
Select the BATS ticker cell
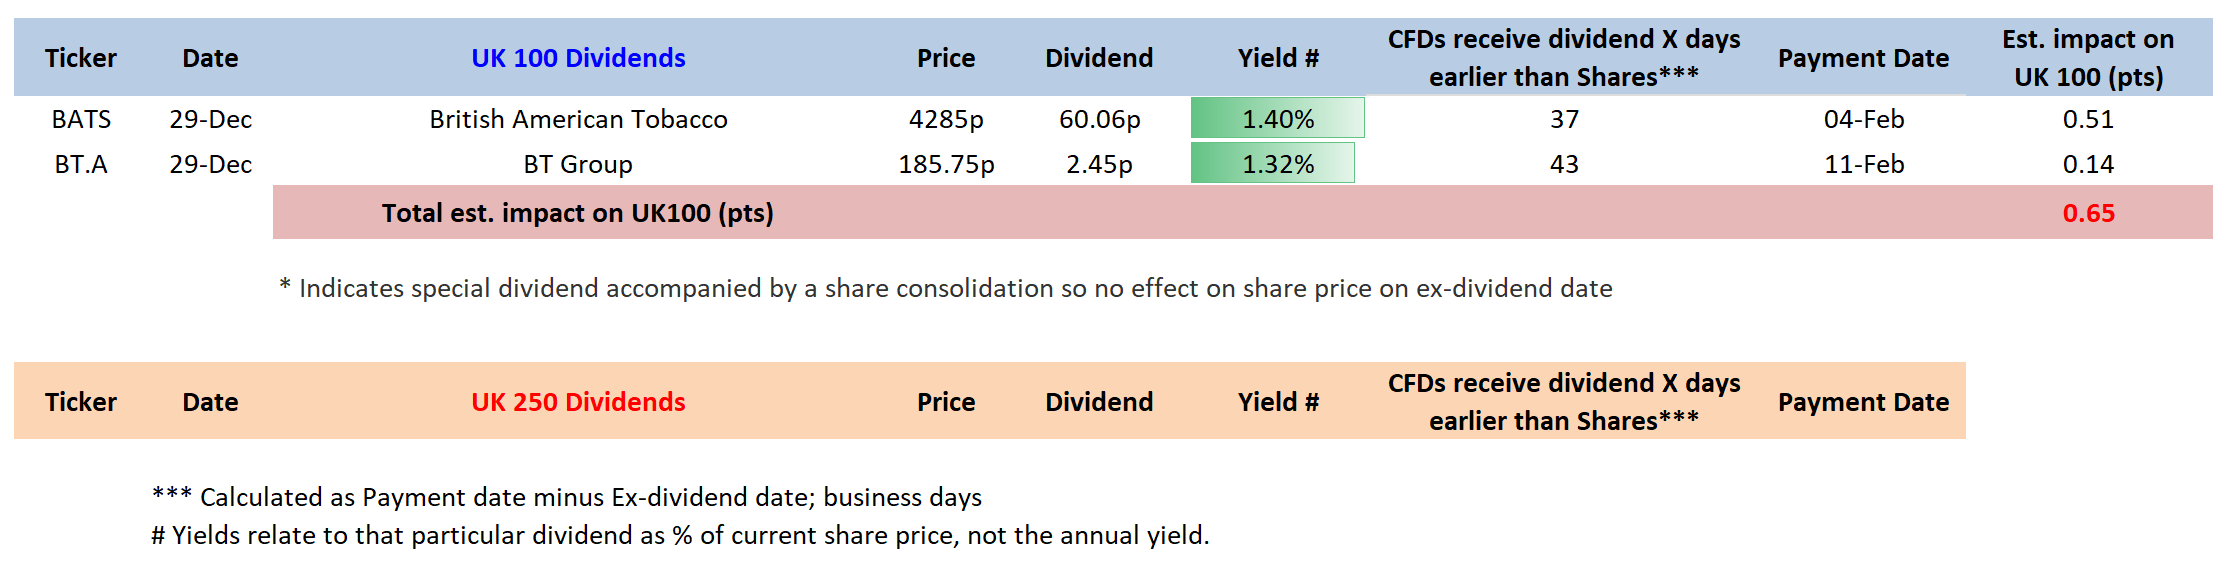pyautogui.click(x=81, y=119)
